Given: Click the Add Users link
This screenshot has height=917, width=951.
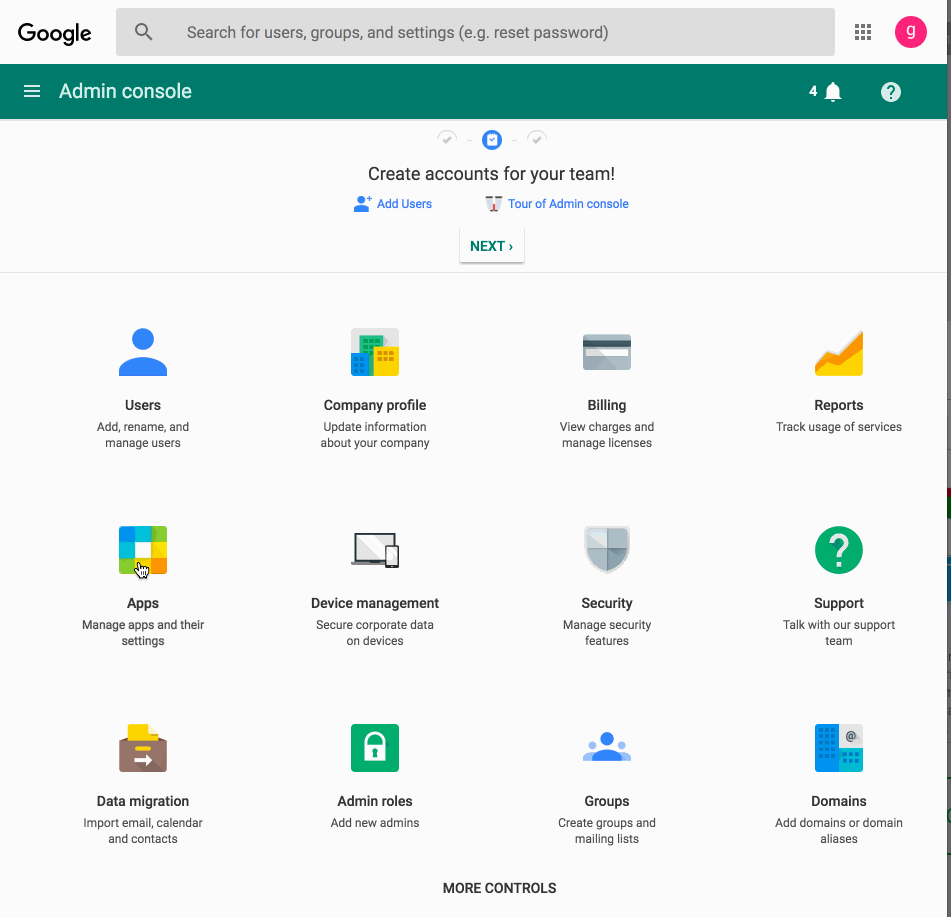Looking at the screenshot, I should tap(404, 204).
